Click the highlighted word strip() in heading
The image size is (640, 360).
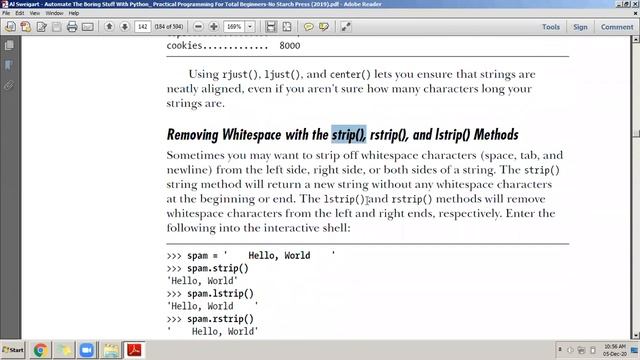[349, 135]
